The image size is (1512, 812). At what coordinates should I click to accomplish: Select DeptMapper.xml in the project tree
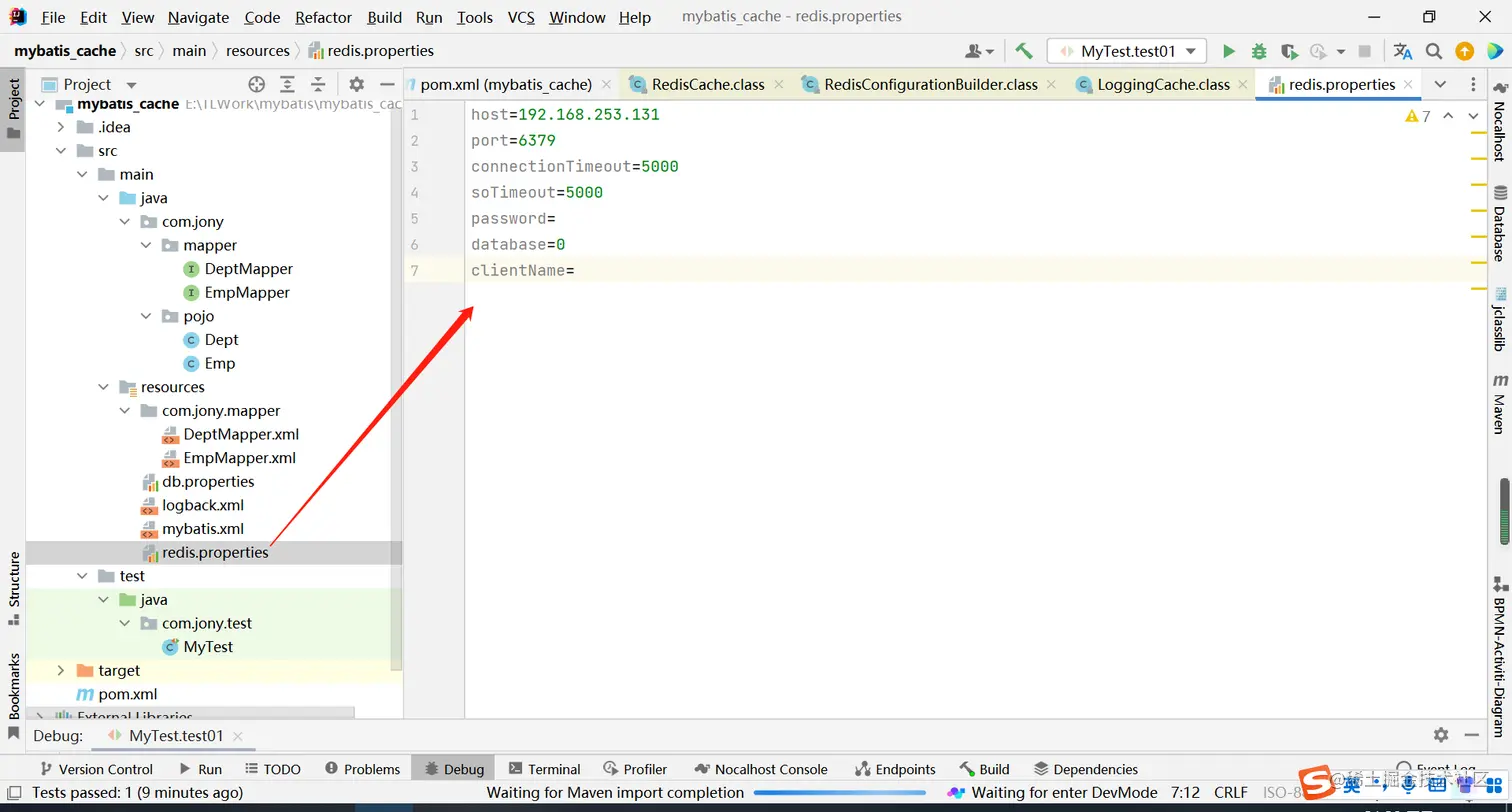tap(241, 434)
